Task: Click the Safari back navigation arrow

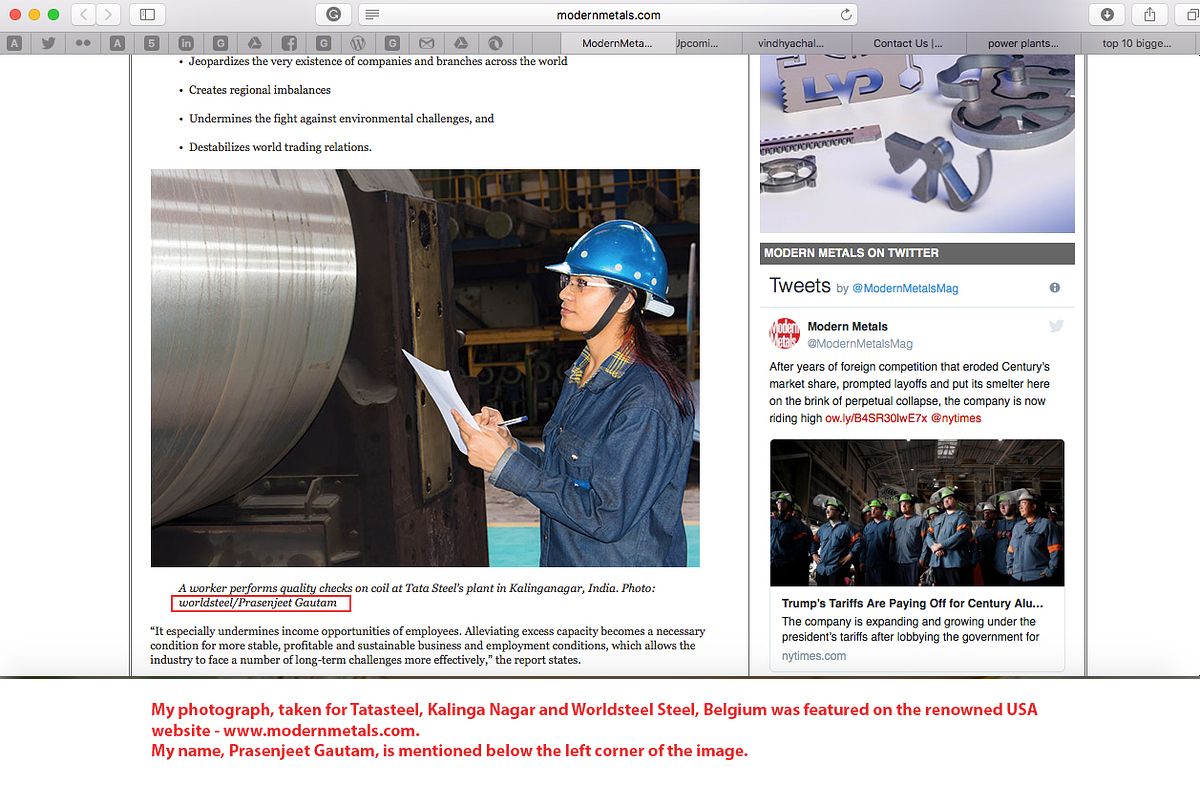Action: click(x=83, y=14)
